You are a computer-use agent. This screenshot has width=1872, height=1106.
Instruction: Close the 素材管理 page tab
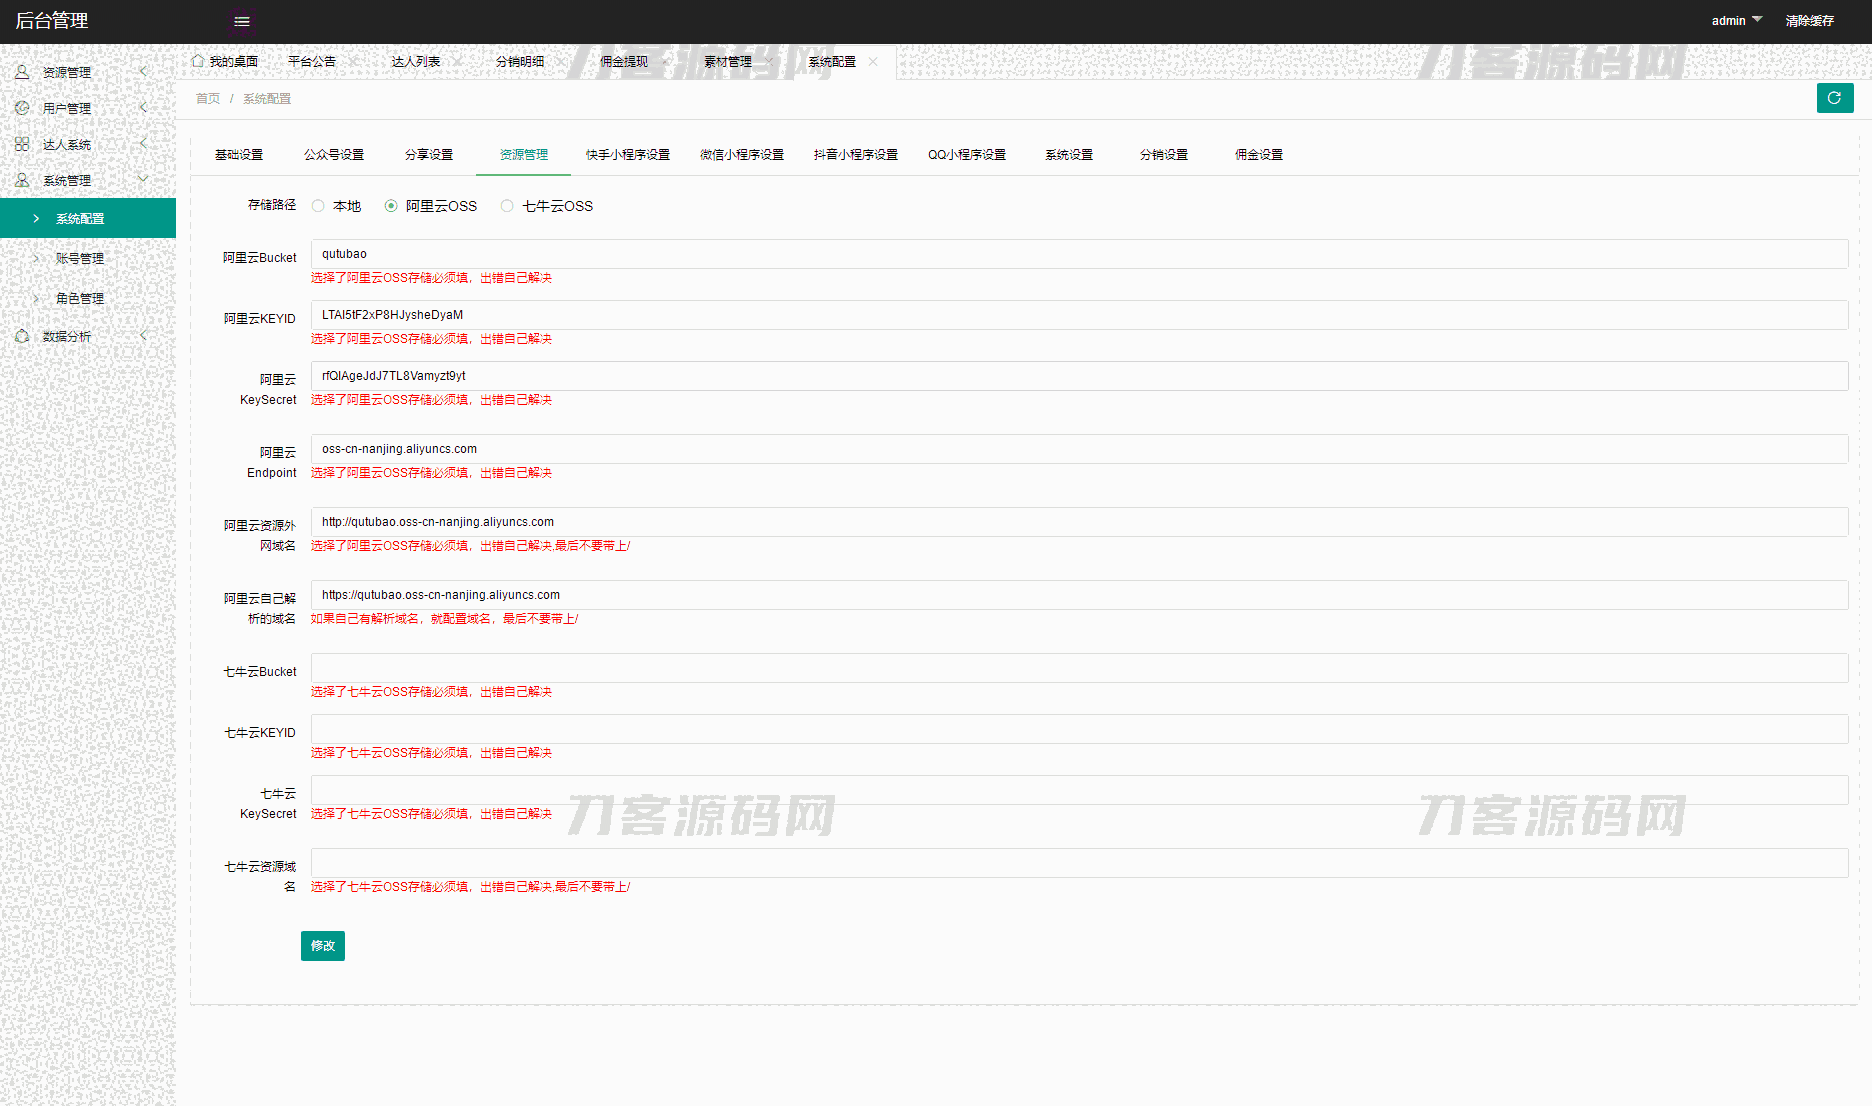pos(769,62)
